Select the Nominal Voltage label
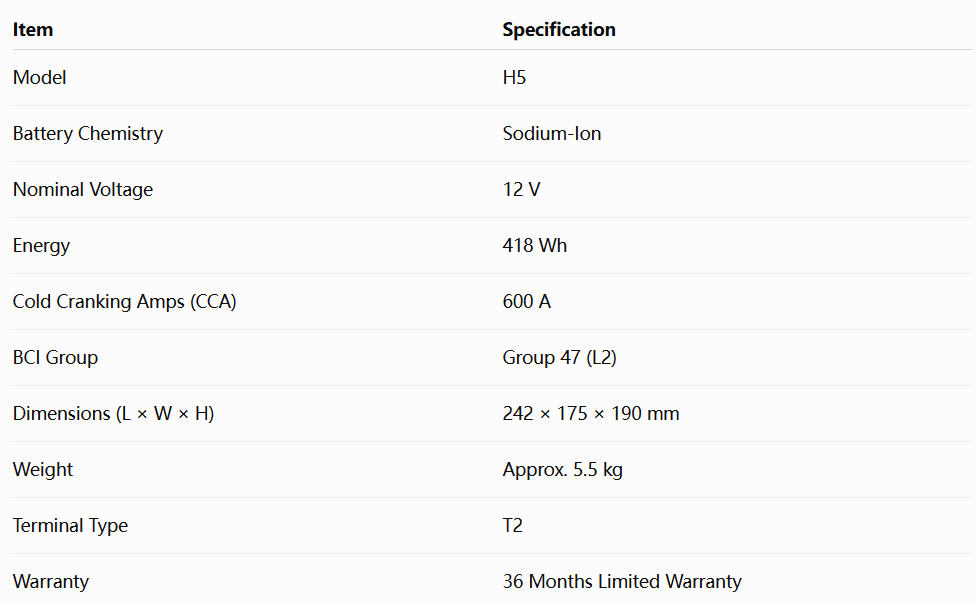 [83, 189]
